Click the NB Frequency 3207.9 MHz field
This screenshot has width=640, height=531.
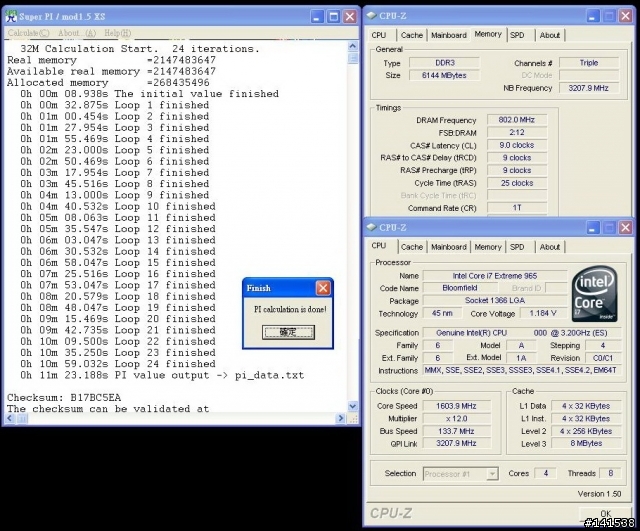[589, 88]
